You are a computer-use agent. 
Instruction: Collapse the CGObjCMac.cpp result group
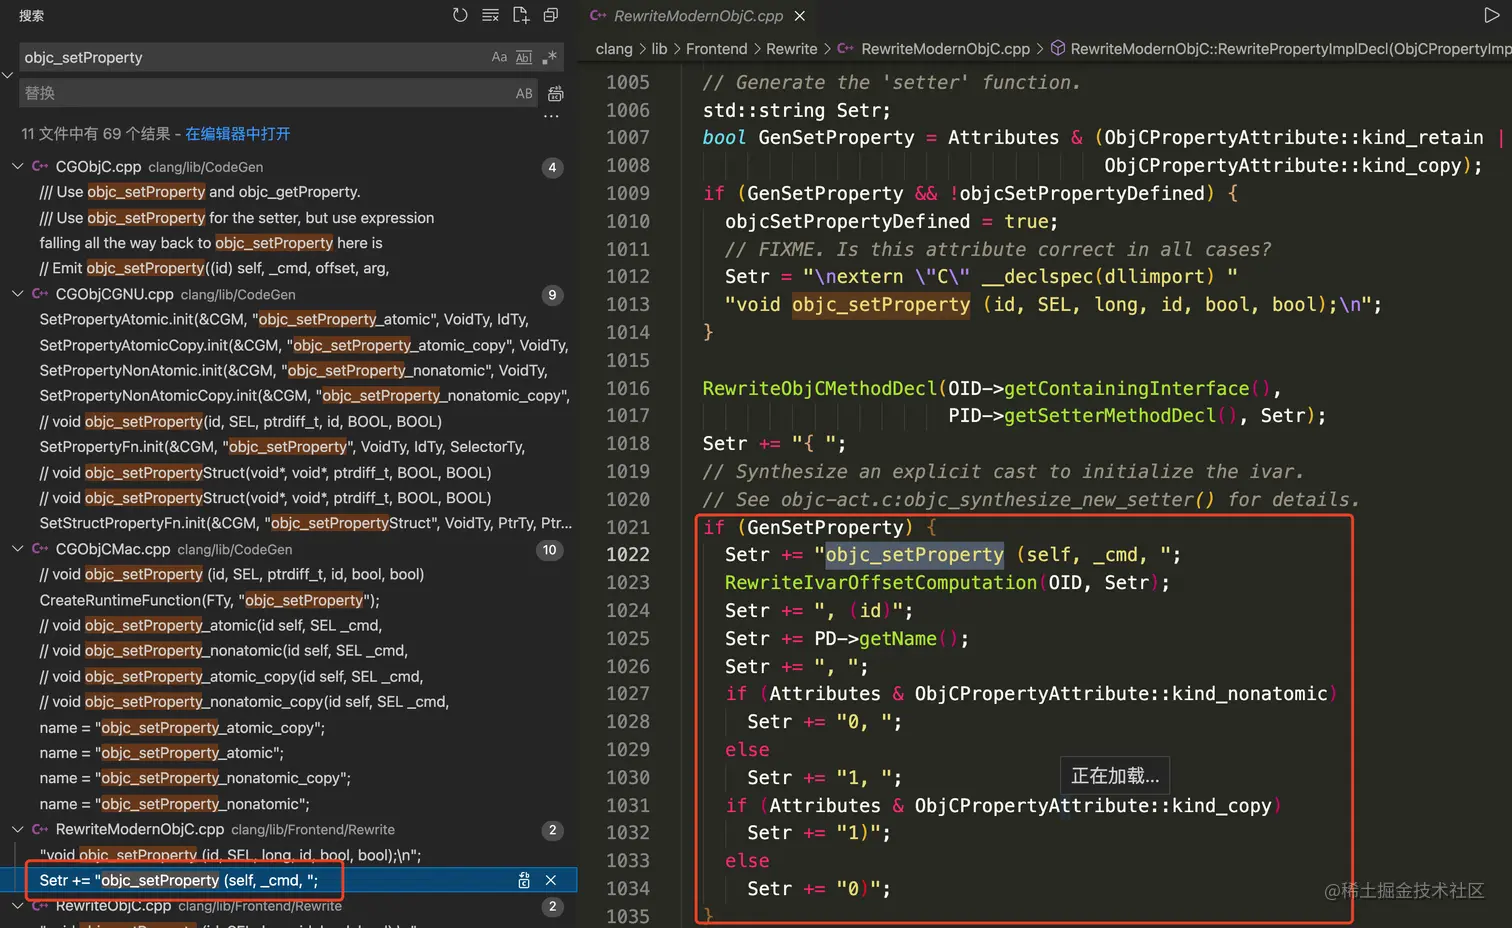point(18,549)
